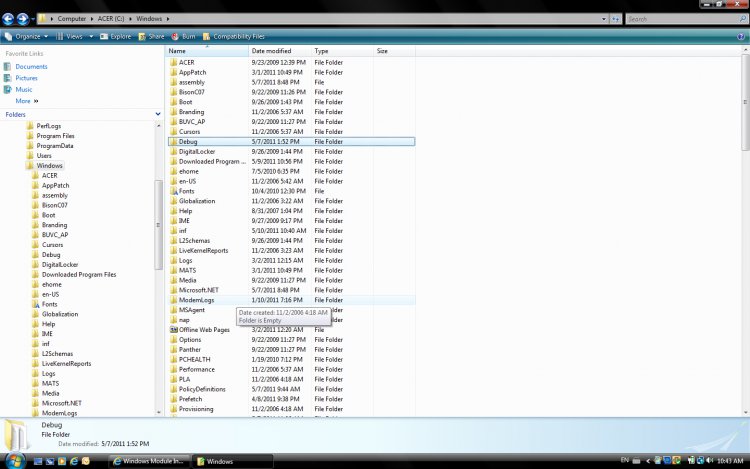Open Documents favorite link
Viewport: 750px width, 469px height.
[x=31, y=66]
